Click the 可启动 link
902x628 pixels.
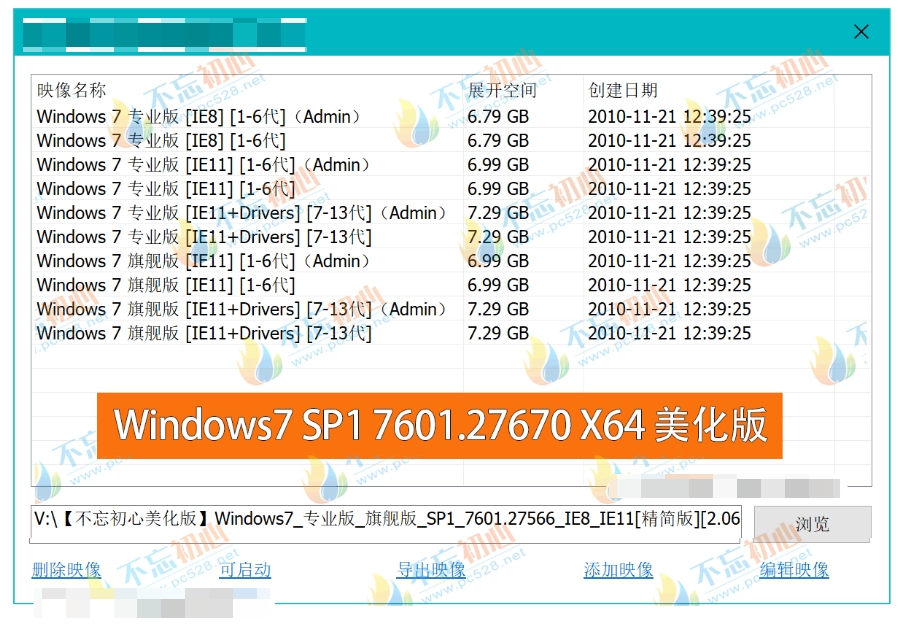pos(245,570)
